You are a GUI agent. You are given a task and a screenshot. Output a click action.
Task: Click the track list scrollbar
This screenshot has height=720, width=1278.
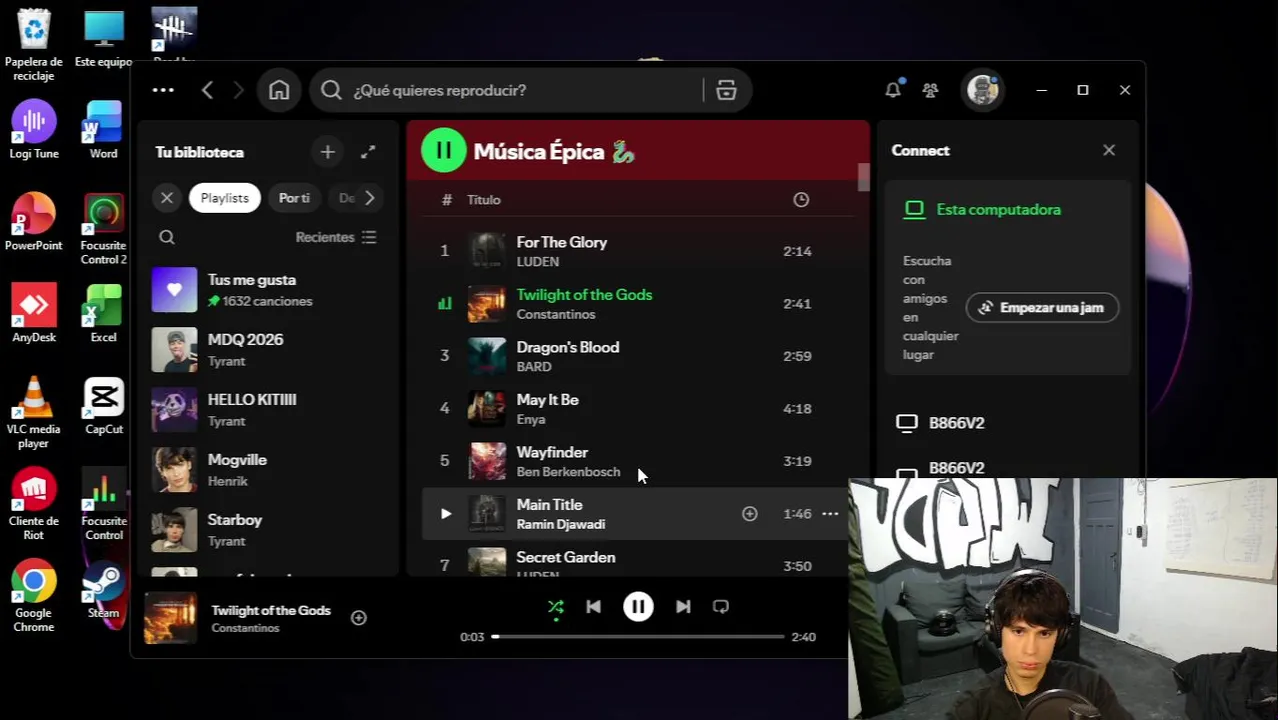(x=864, y=176)
